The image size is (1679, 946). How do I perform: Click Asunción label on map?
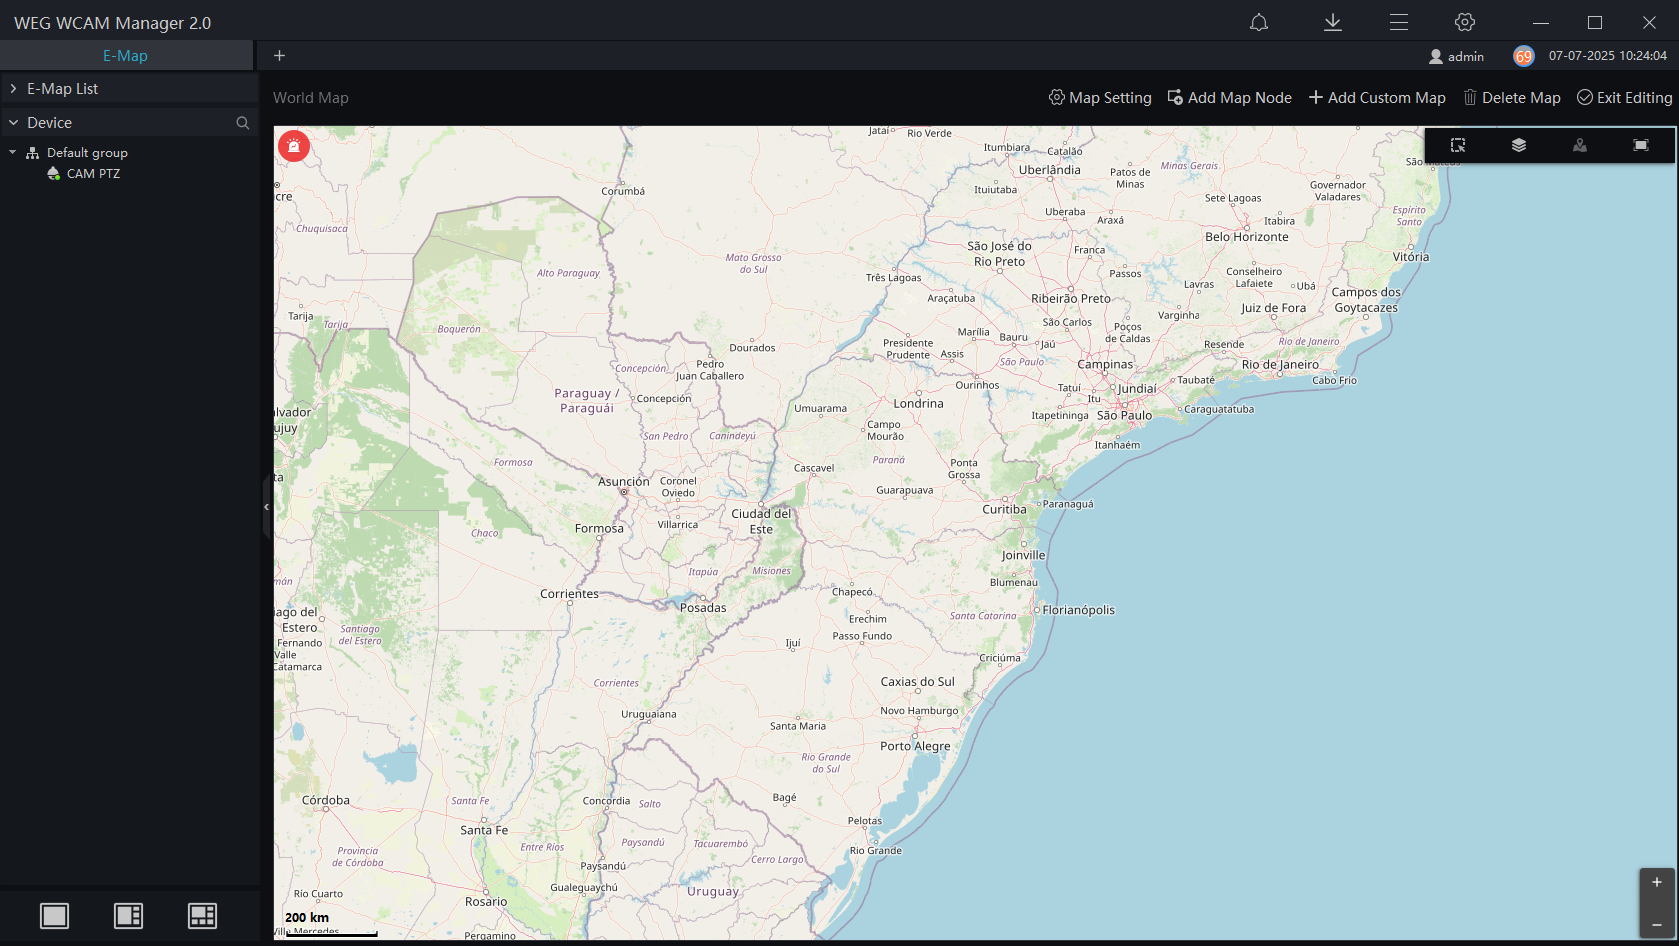tap(623, 482)
